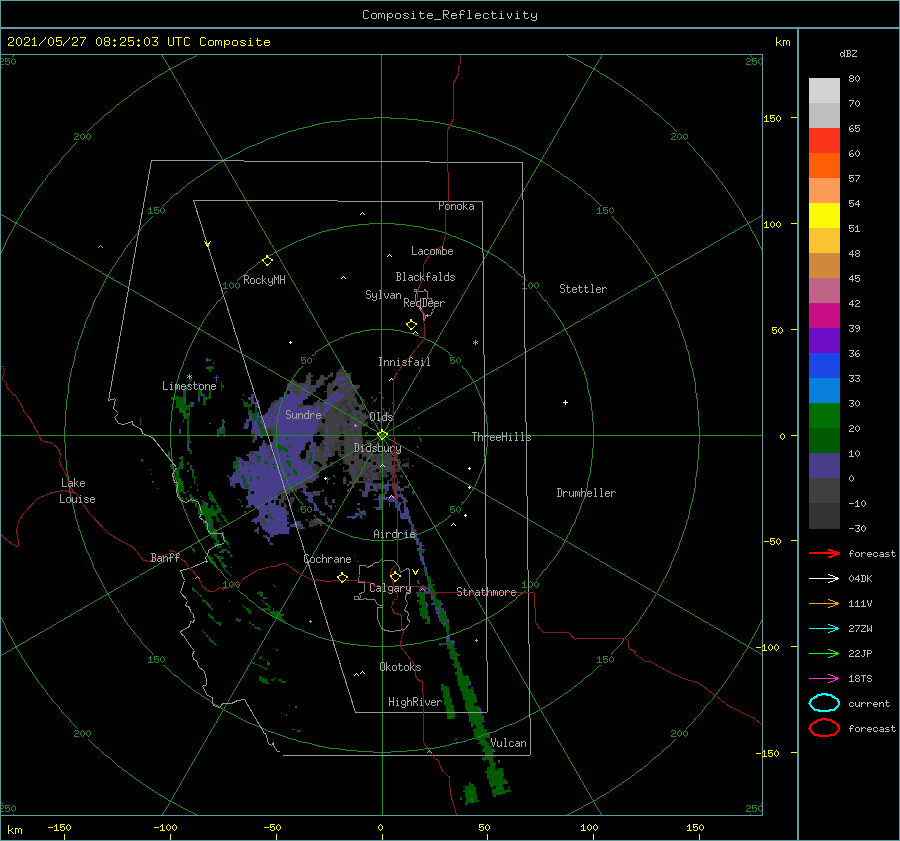Click the HighRiver city label
This screenshot has width=900, height=841.
pyautogui.click(x=415, y=702)
